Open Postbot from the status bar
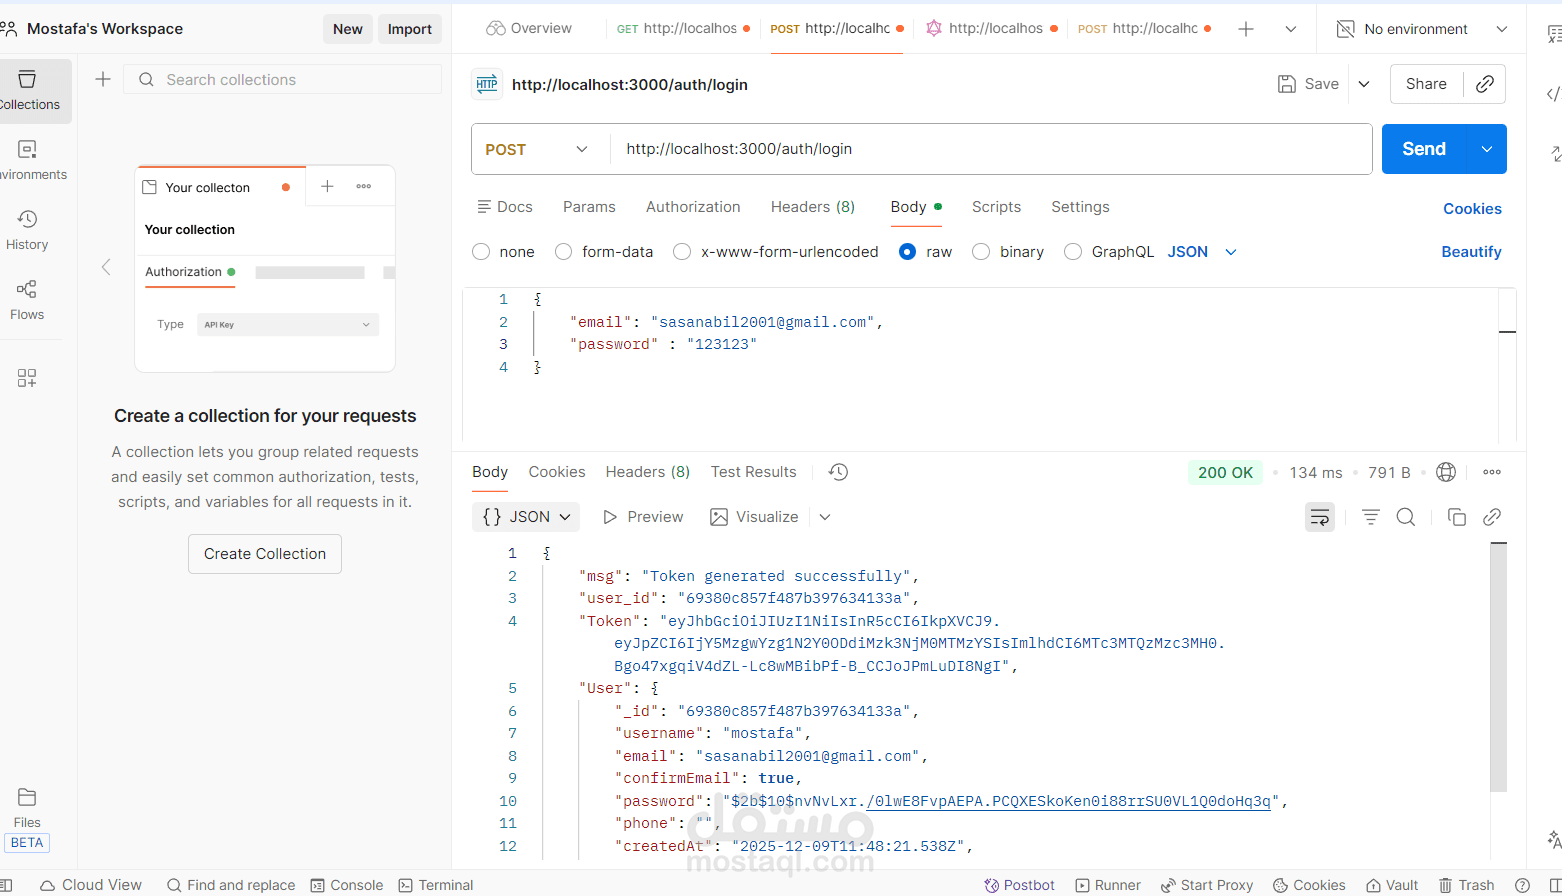This screenshot has height=896, width=1562. pos(1019,885)
